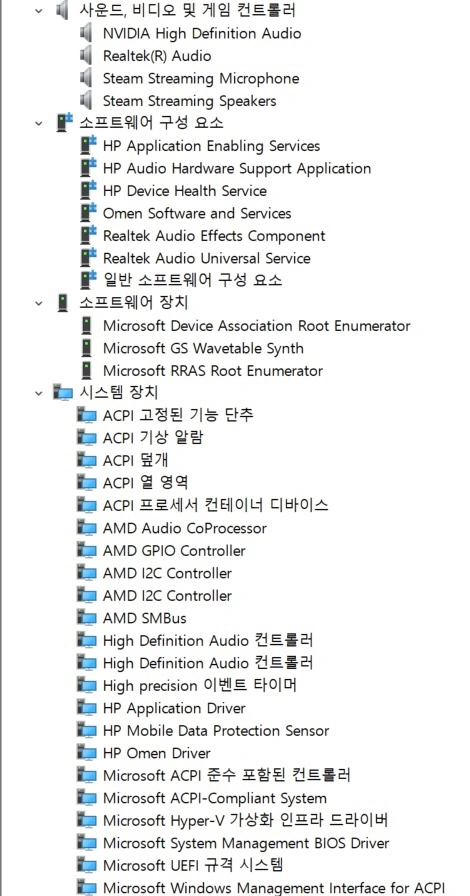Select High precision 이벤트 타이머 entry
Screen dimensions: 470x896
[x=200, y=686]
